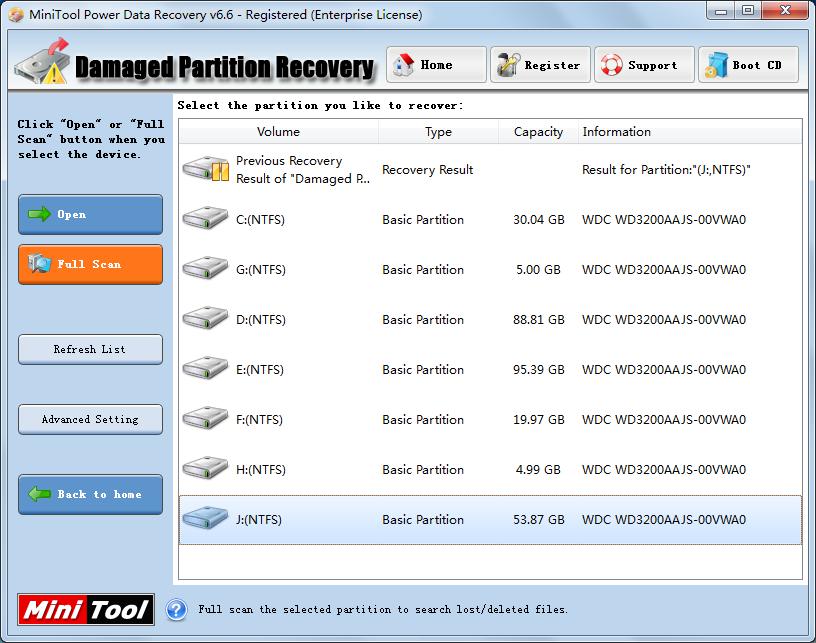The image size is (816, 643).
Task: Click the 4.99 GB capacity cell
Action: (539, 469)
